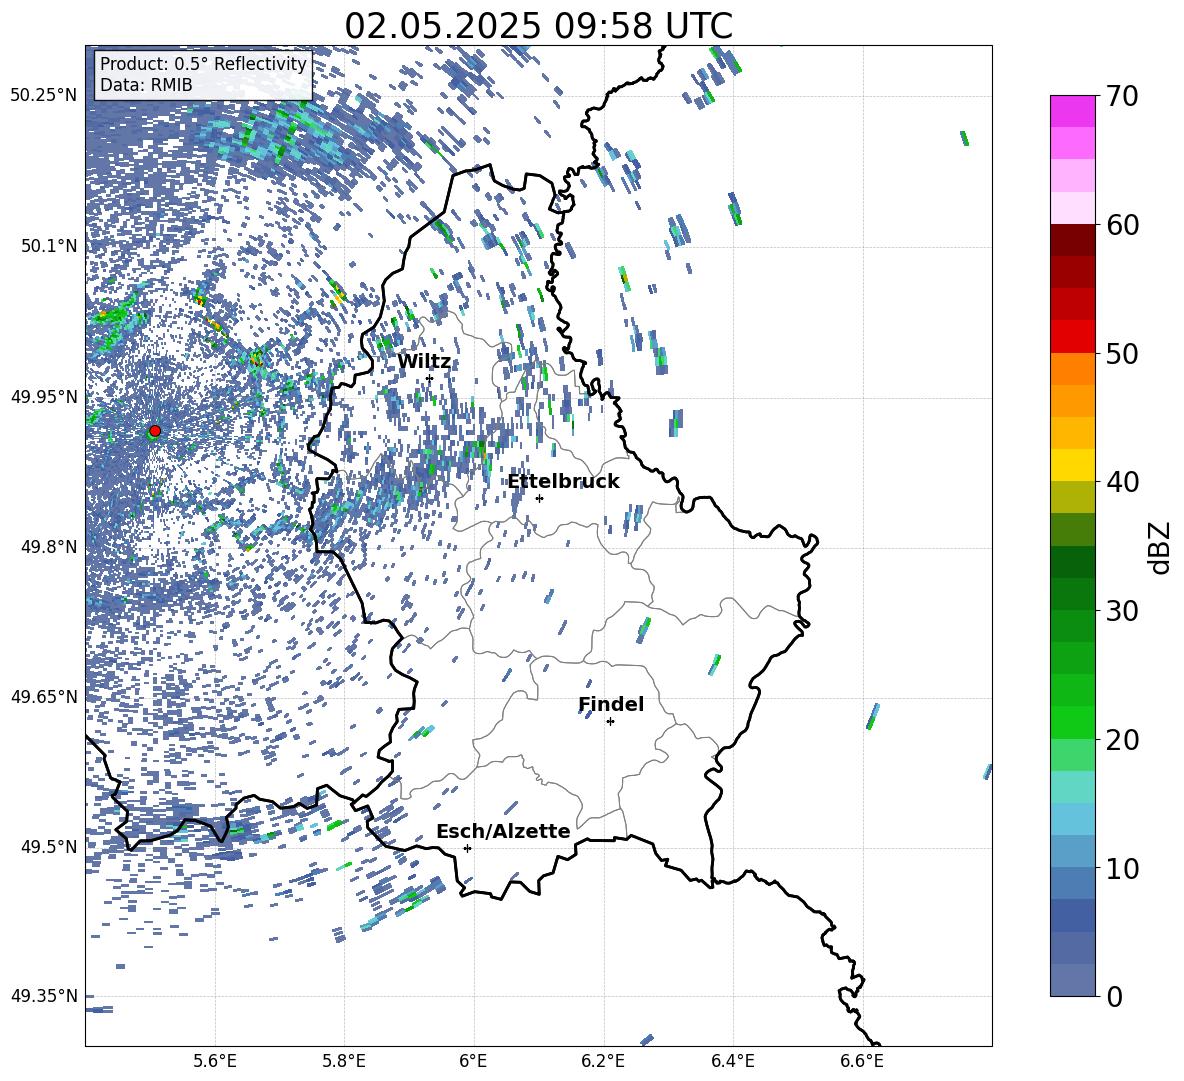Click the 50.1°N latitude label
1184x1081 pixels.
pyautogui.click(x=48, y=246)
